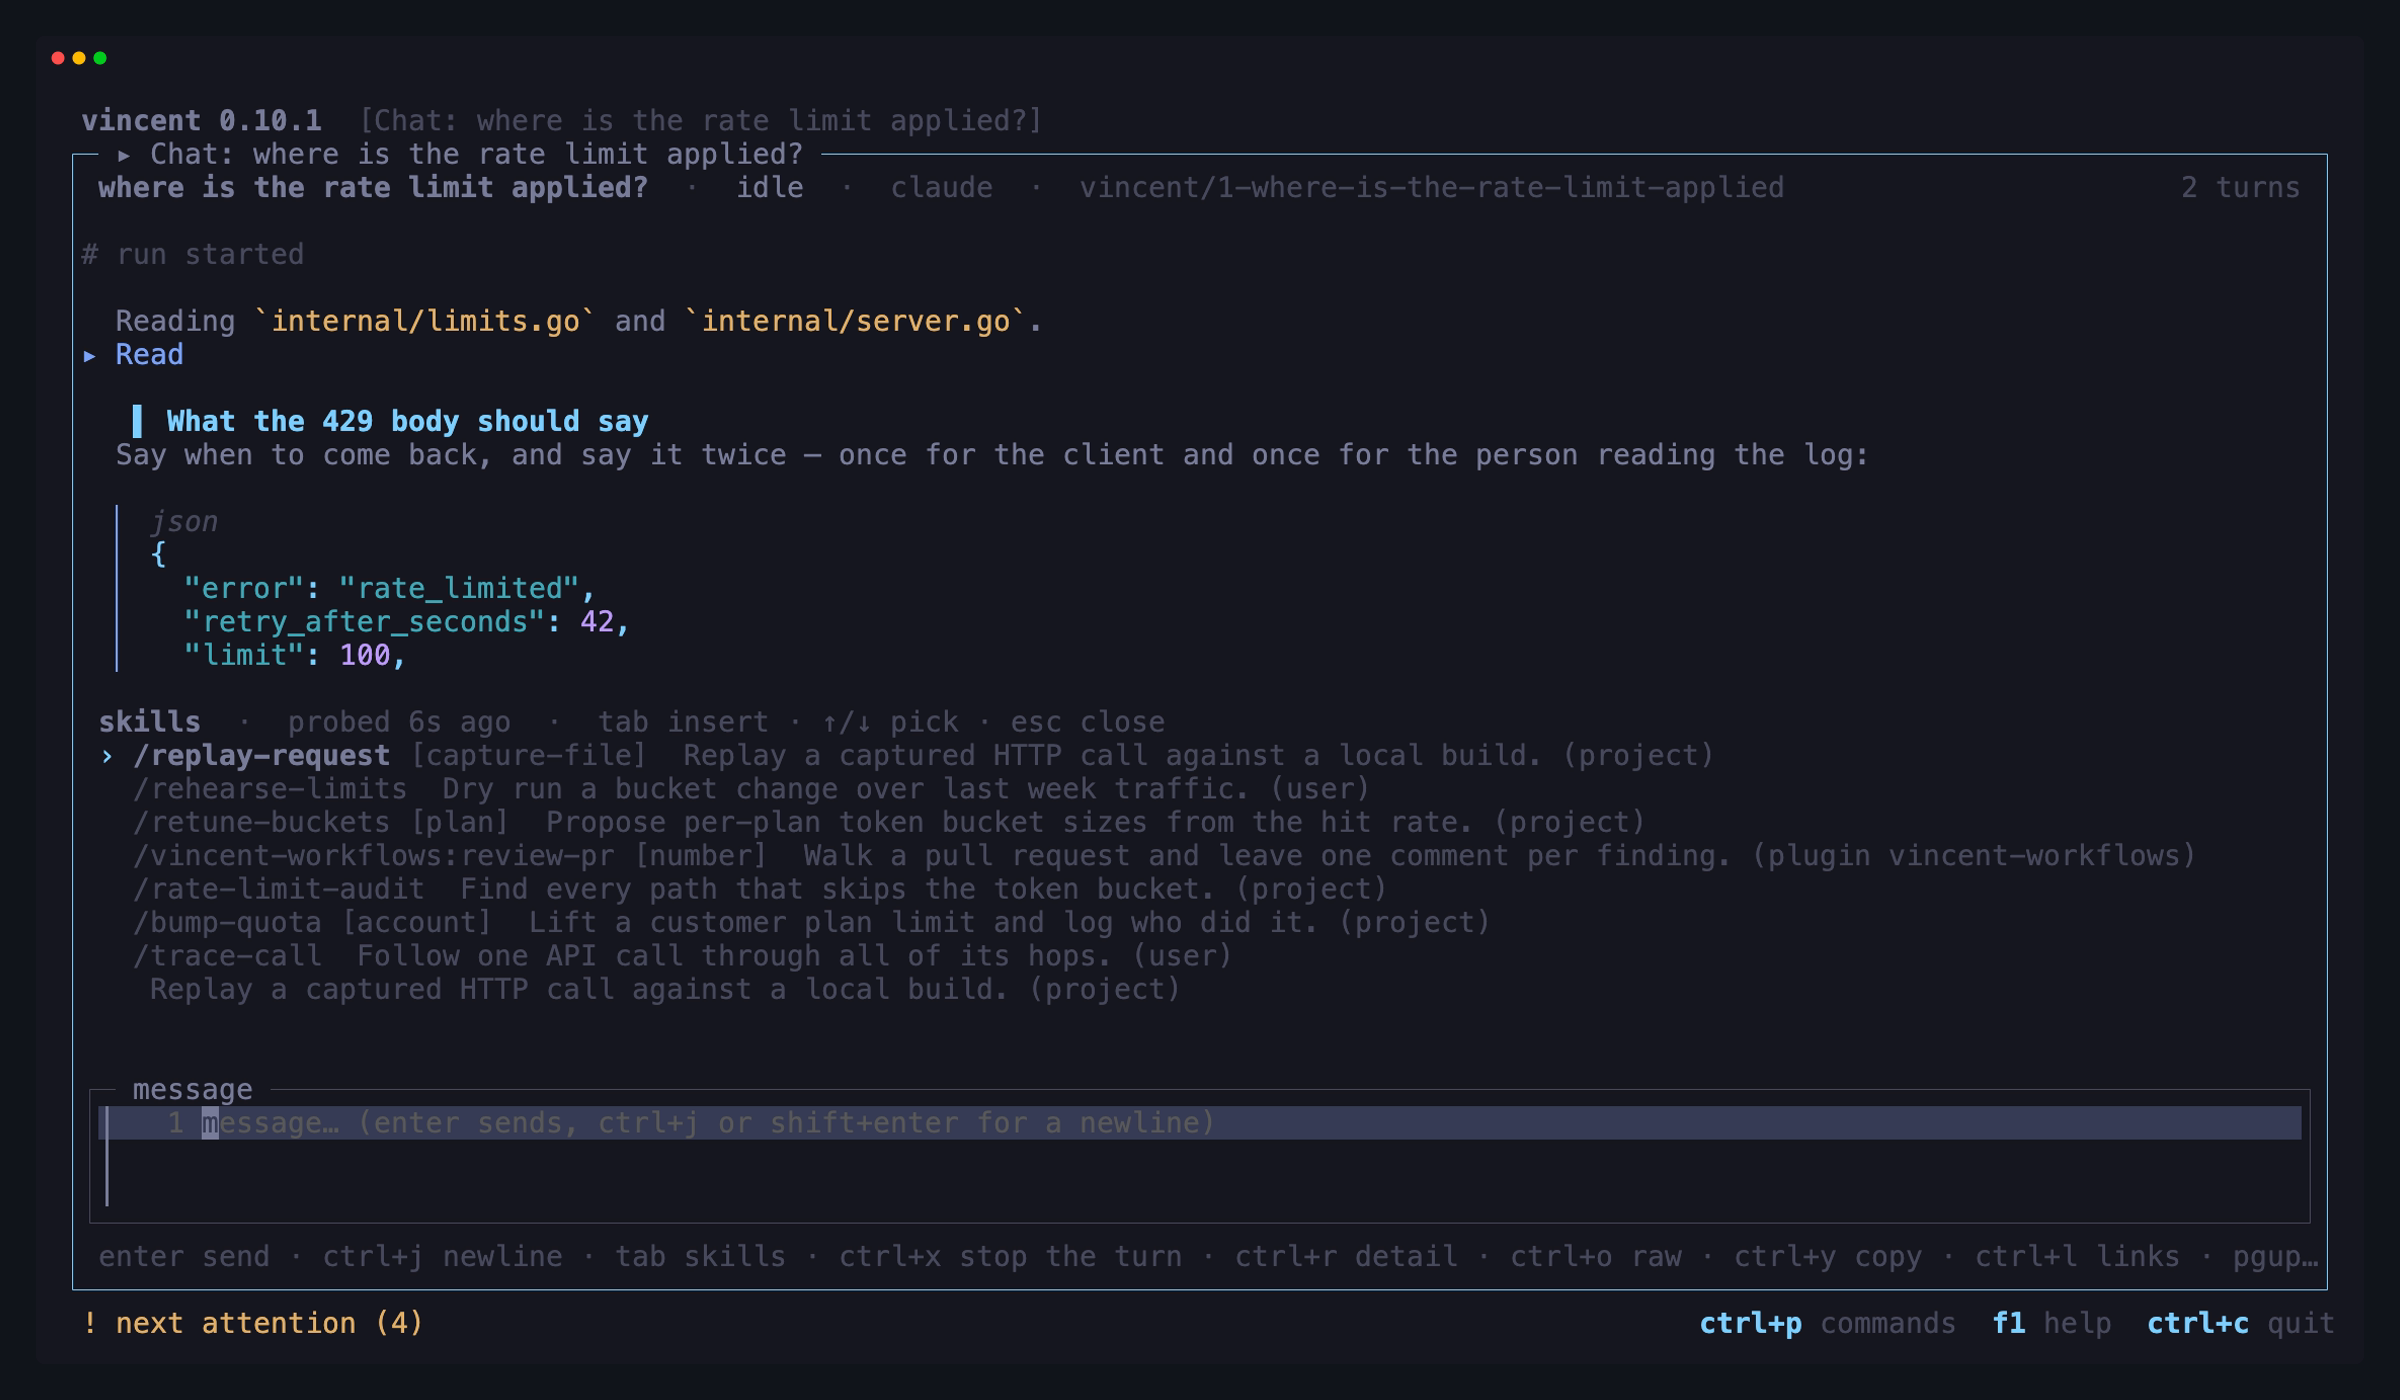Click the yellow minimize window dot
Image resolution: width=2400 pixels, height=1400 pixels.
[x=79, y=58]
